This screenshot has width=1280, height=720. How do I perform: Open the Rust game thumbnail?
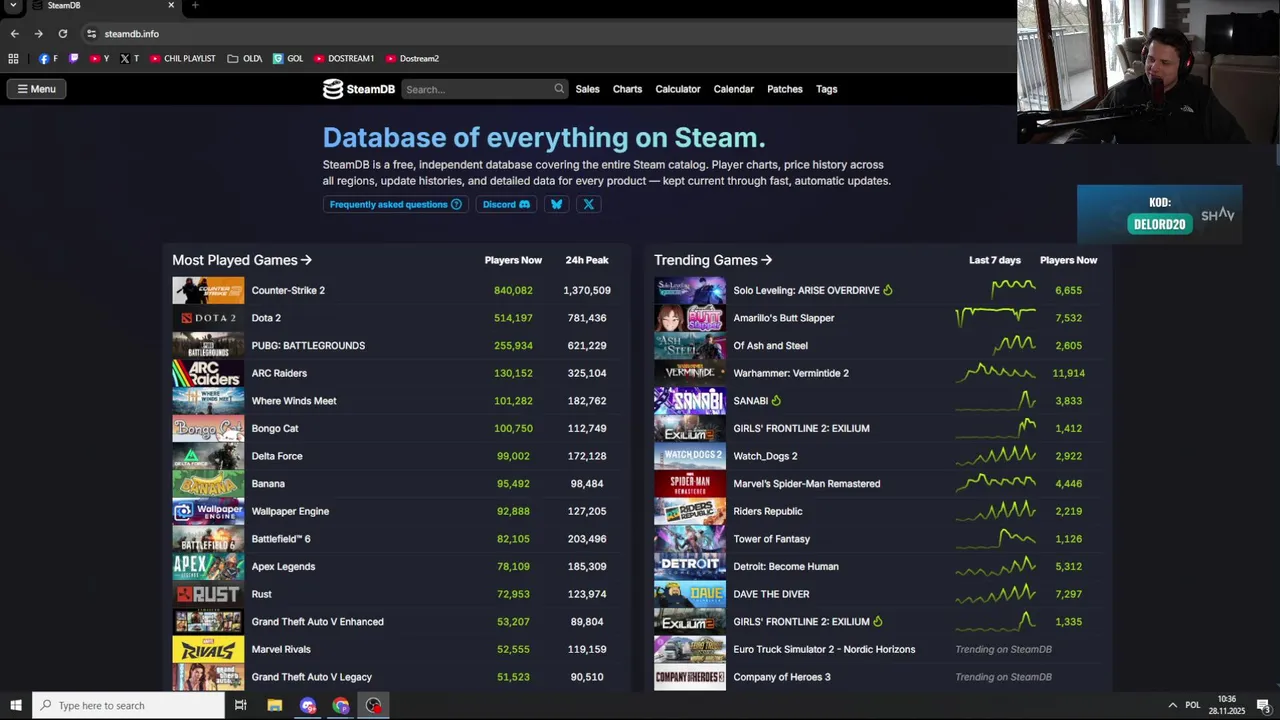(x=208, y=594)
